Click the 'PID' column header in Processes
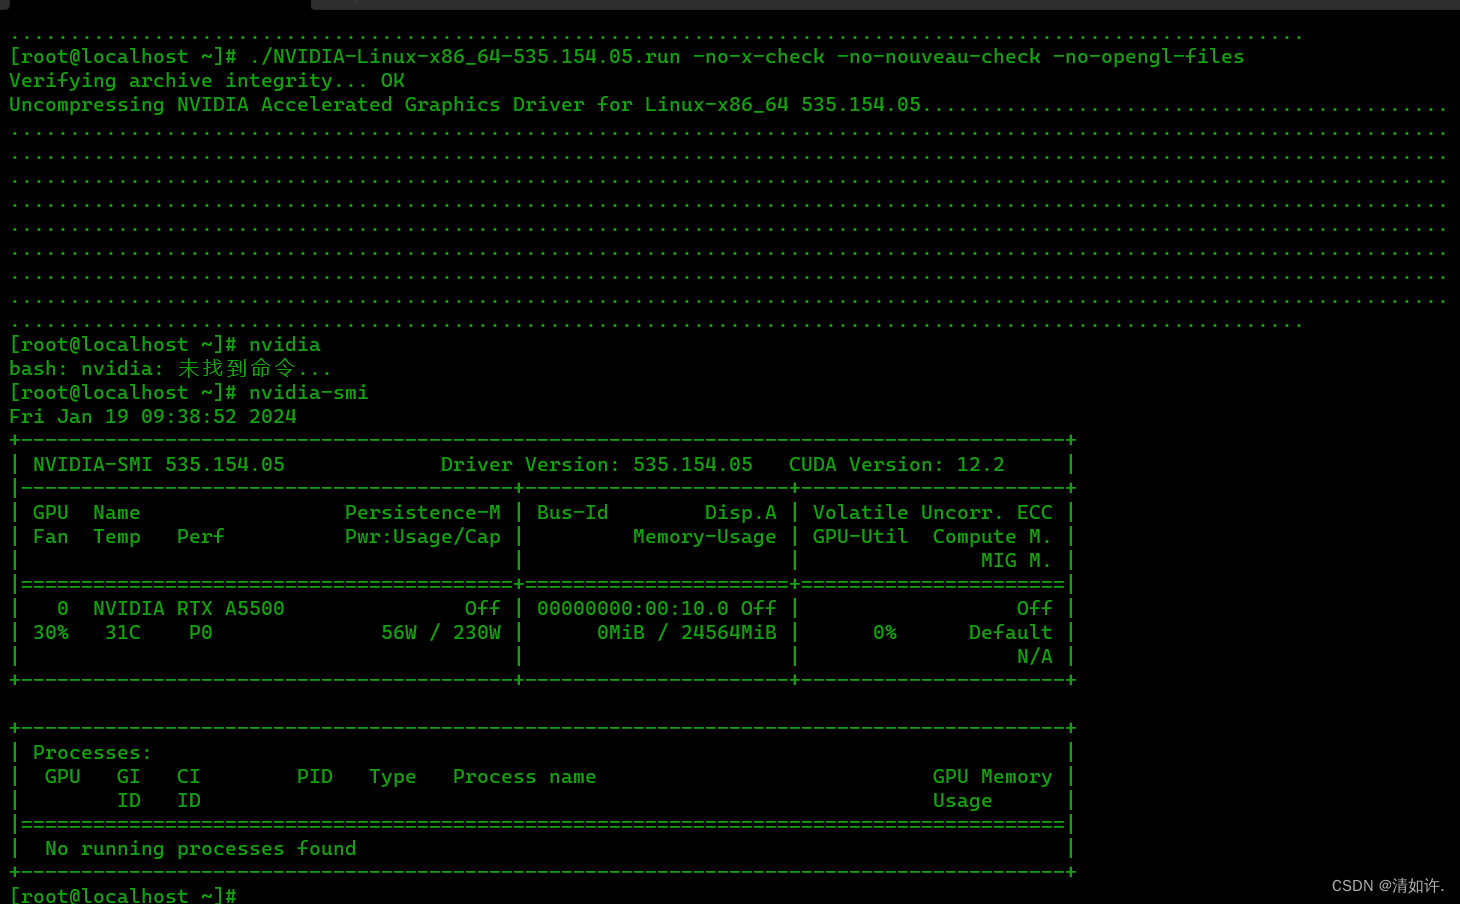The image size is (1460, 904). point(315,777)
